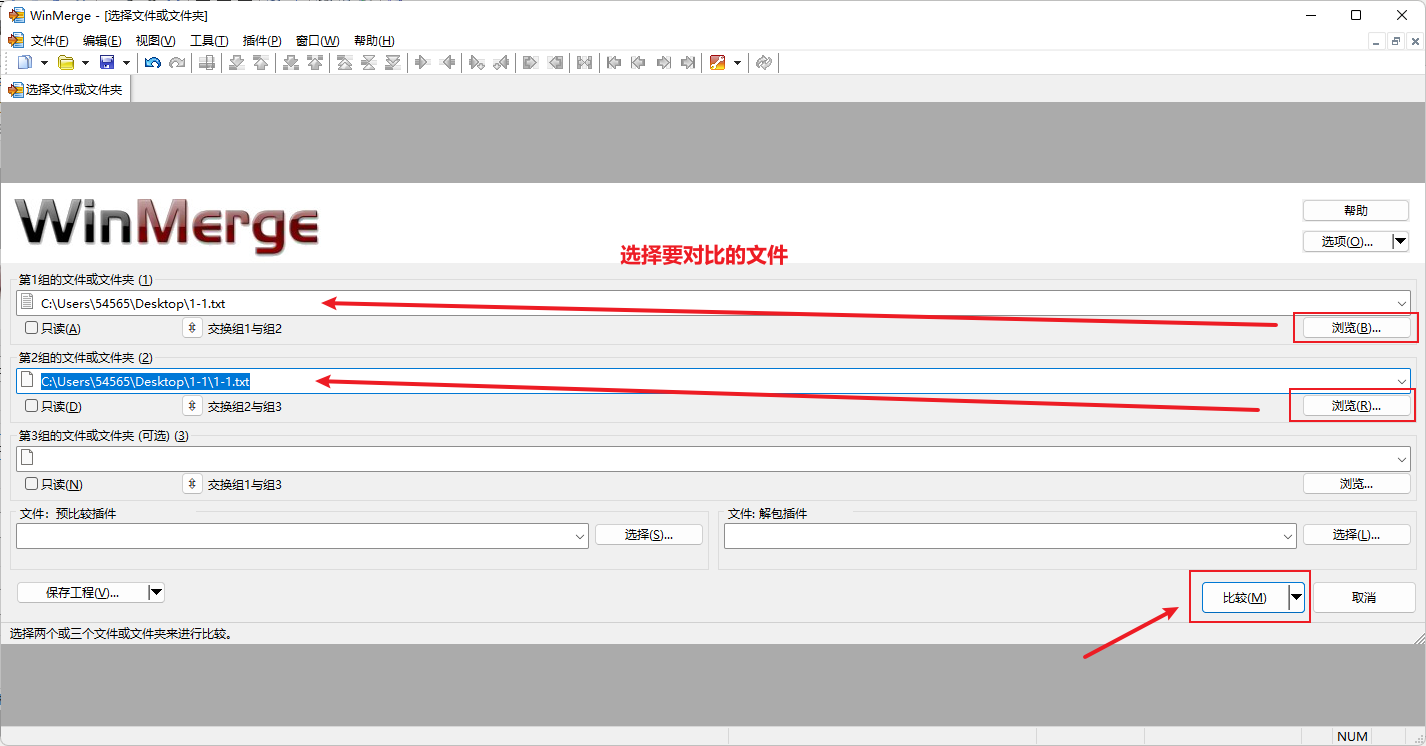1426x746 pixels.
Task: Expand the arrow beside 选项(O)... button
Action: [1400, 241]
